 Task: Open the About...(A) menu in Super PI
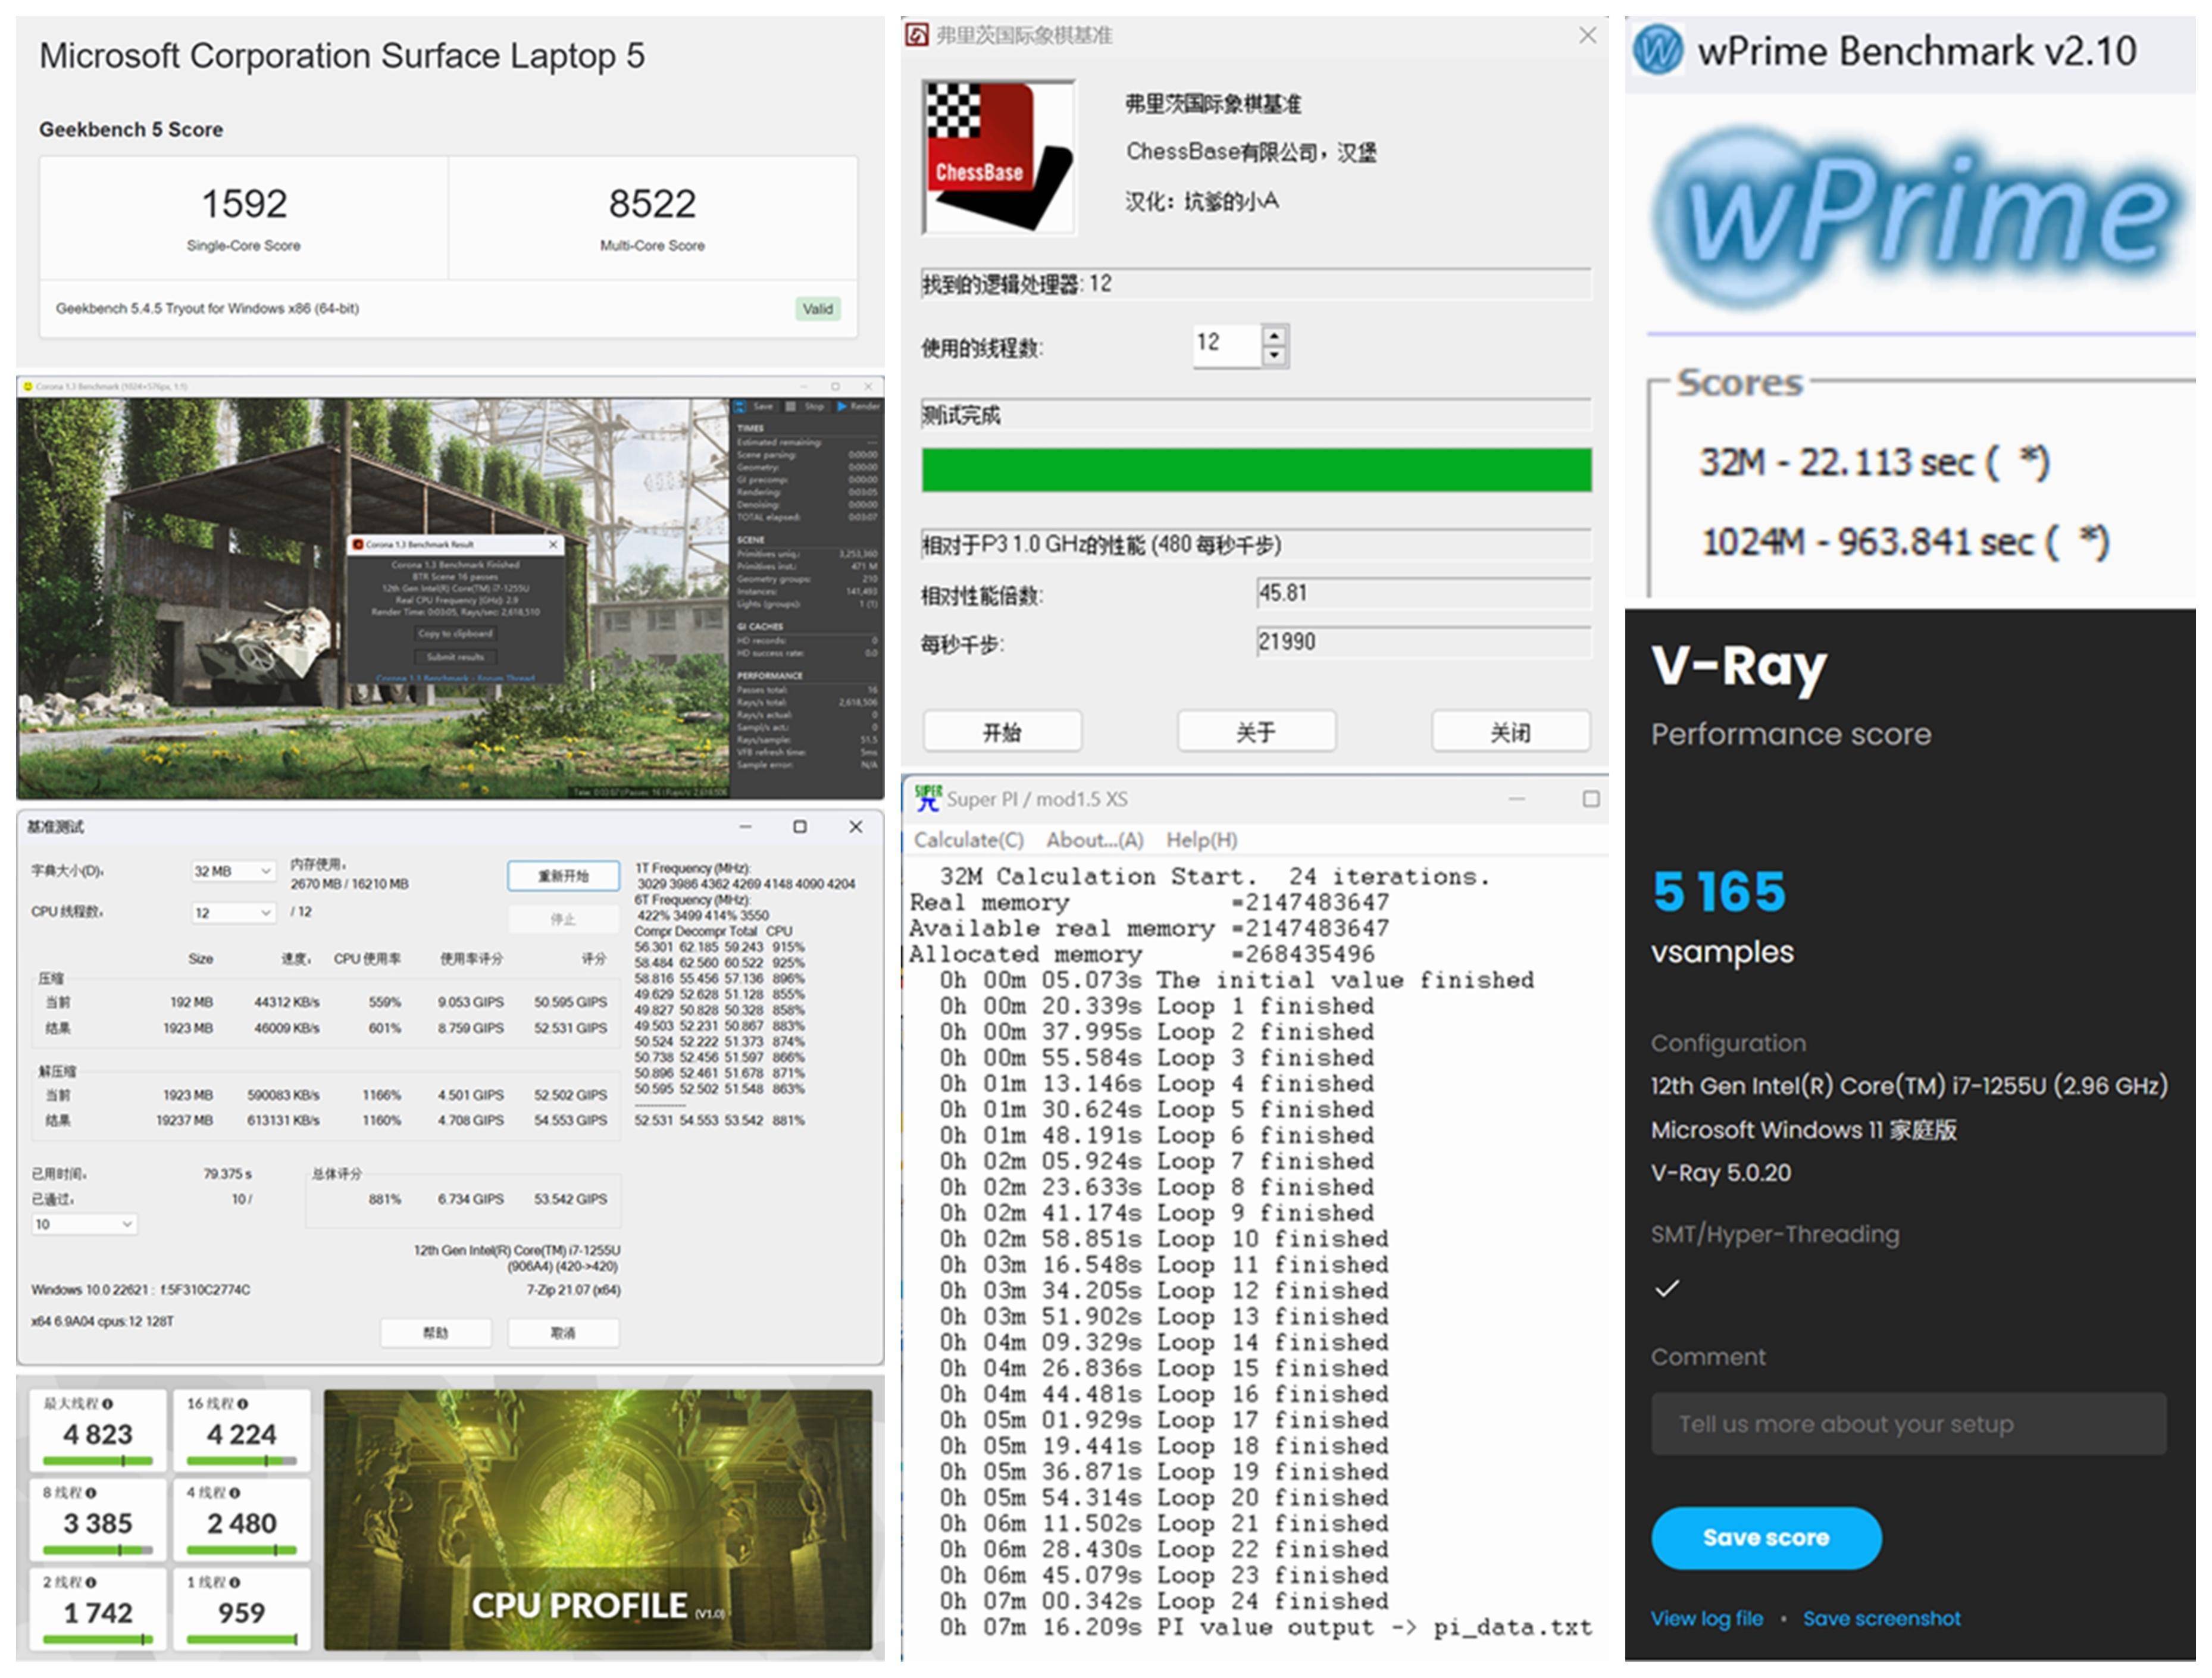[x=1095, y=840]
